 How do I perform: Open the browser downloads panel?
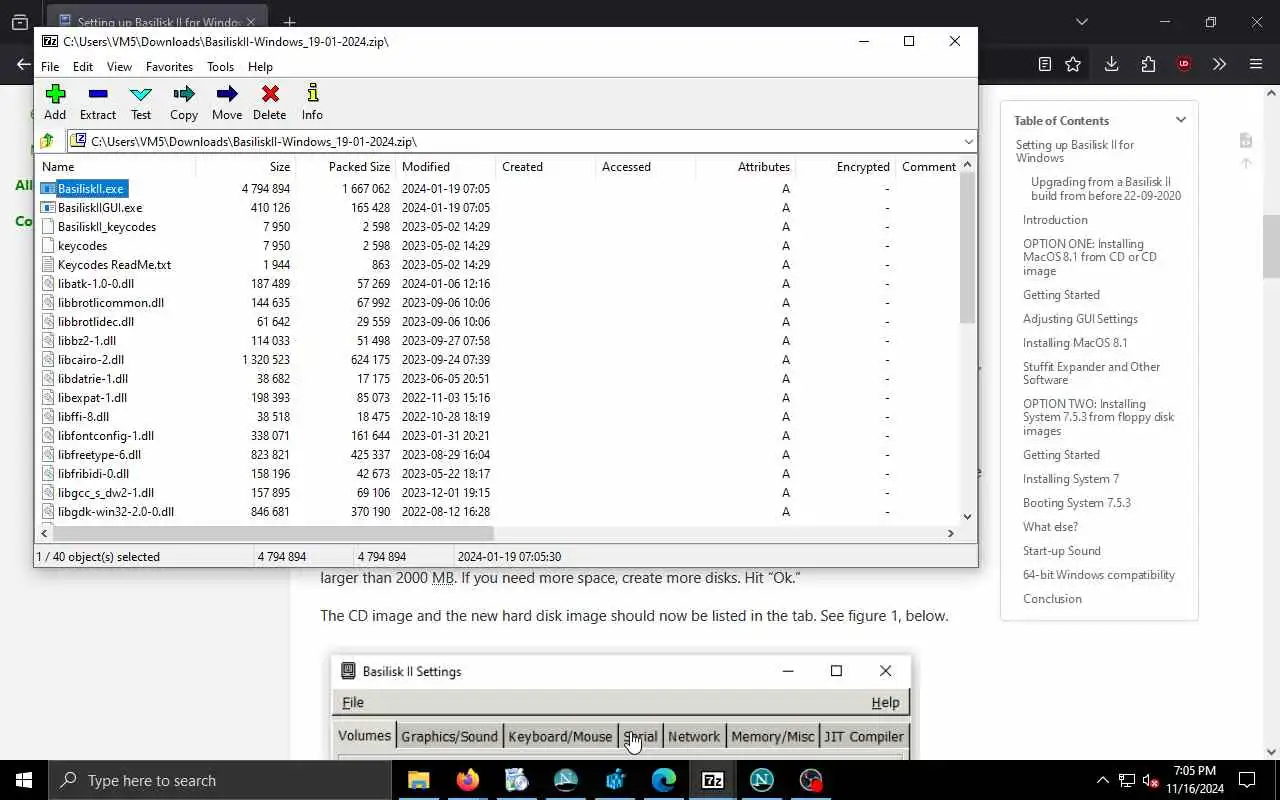[x=1111, y=64]
